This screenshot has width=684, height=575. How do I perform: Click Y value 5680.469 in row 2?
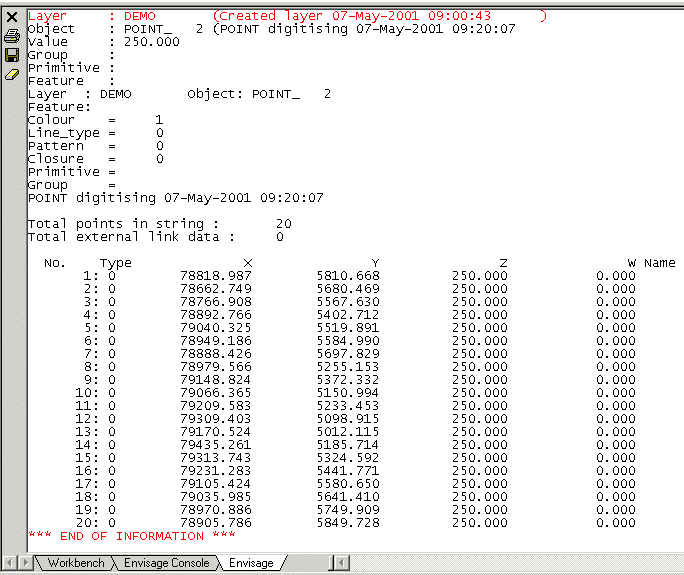coord(348,289)
